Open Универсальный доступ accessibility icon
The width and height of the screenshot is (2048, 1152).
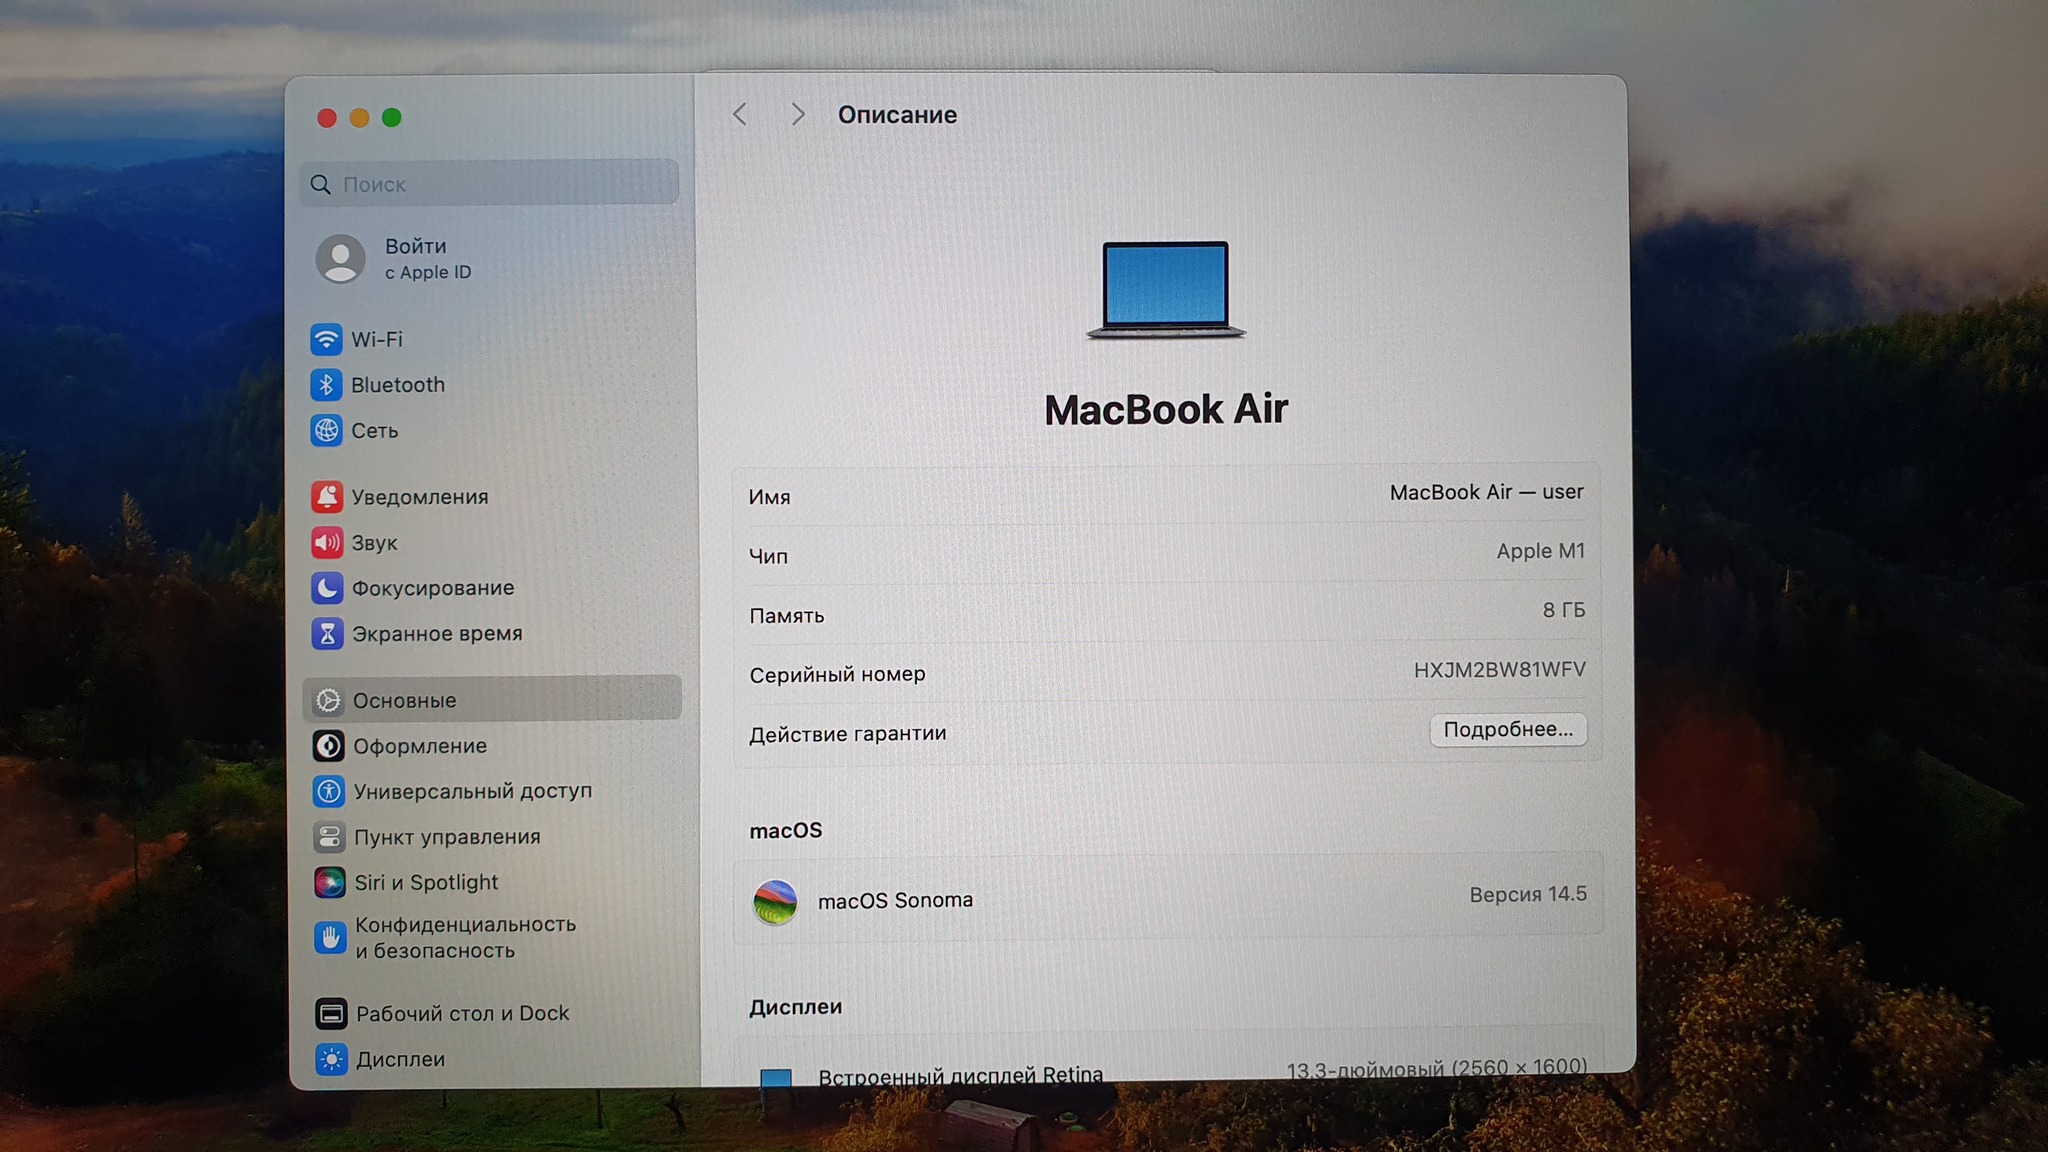(328, 791)
